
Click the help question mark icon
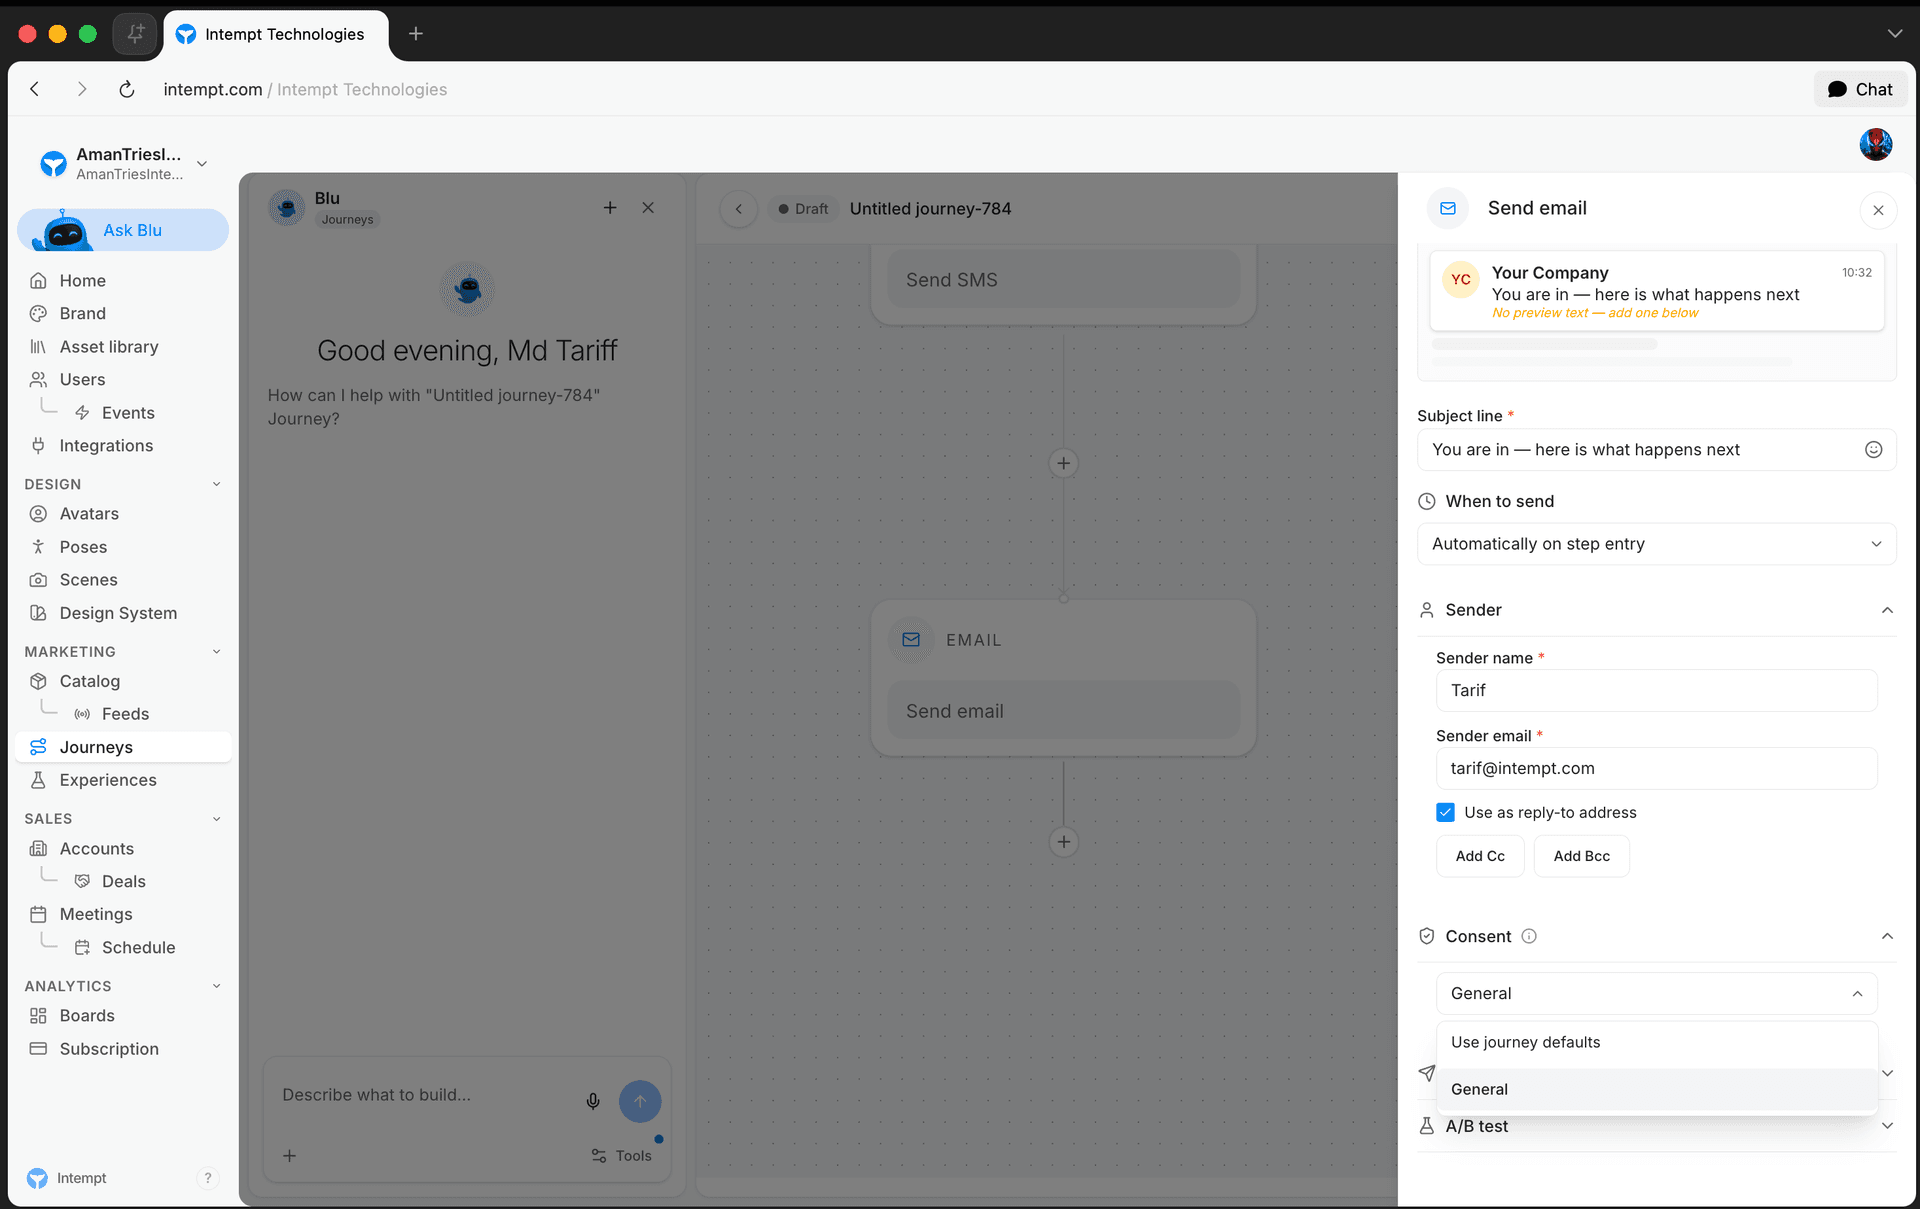(x=207, y=1178)
